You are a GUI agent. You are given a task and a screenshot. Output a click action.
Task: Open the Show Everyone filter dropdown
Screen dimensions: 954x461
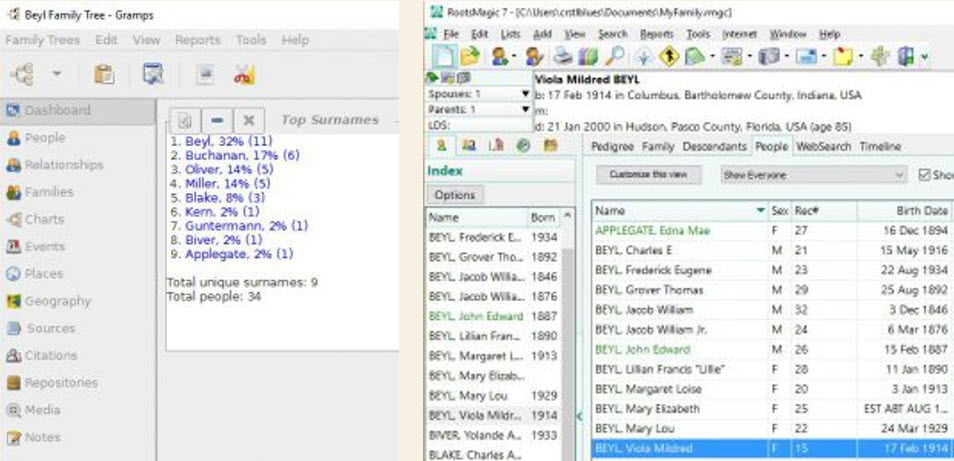[x=813, y=175]
